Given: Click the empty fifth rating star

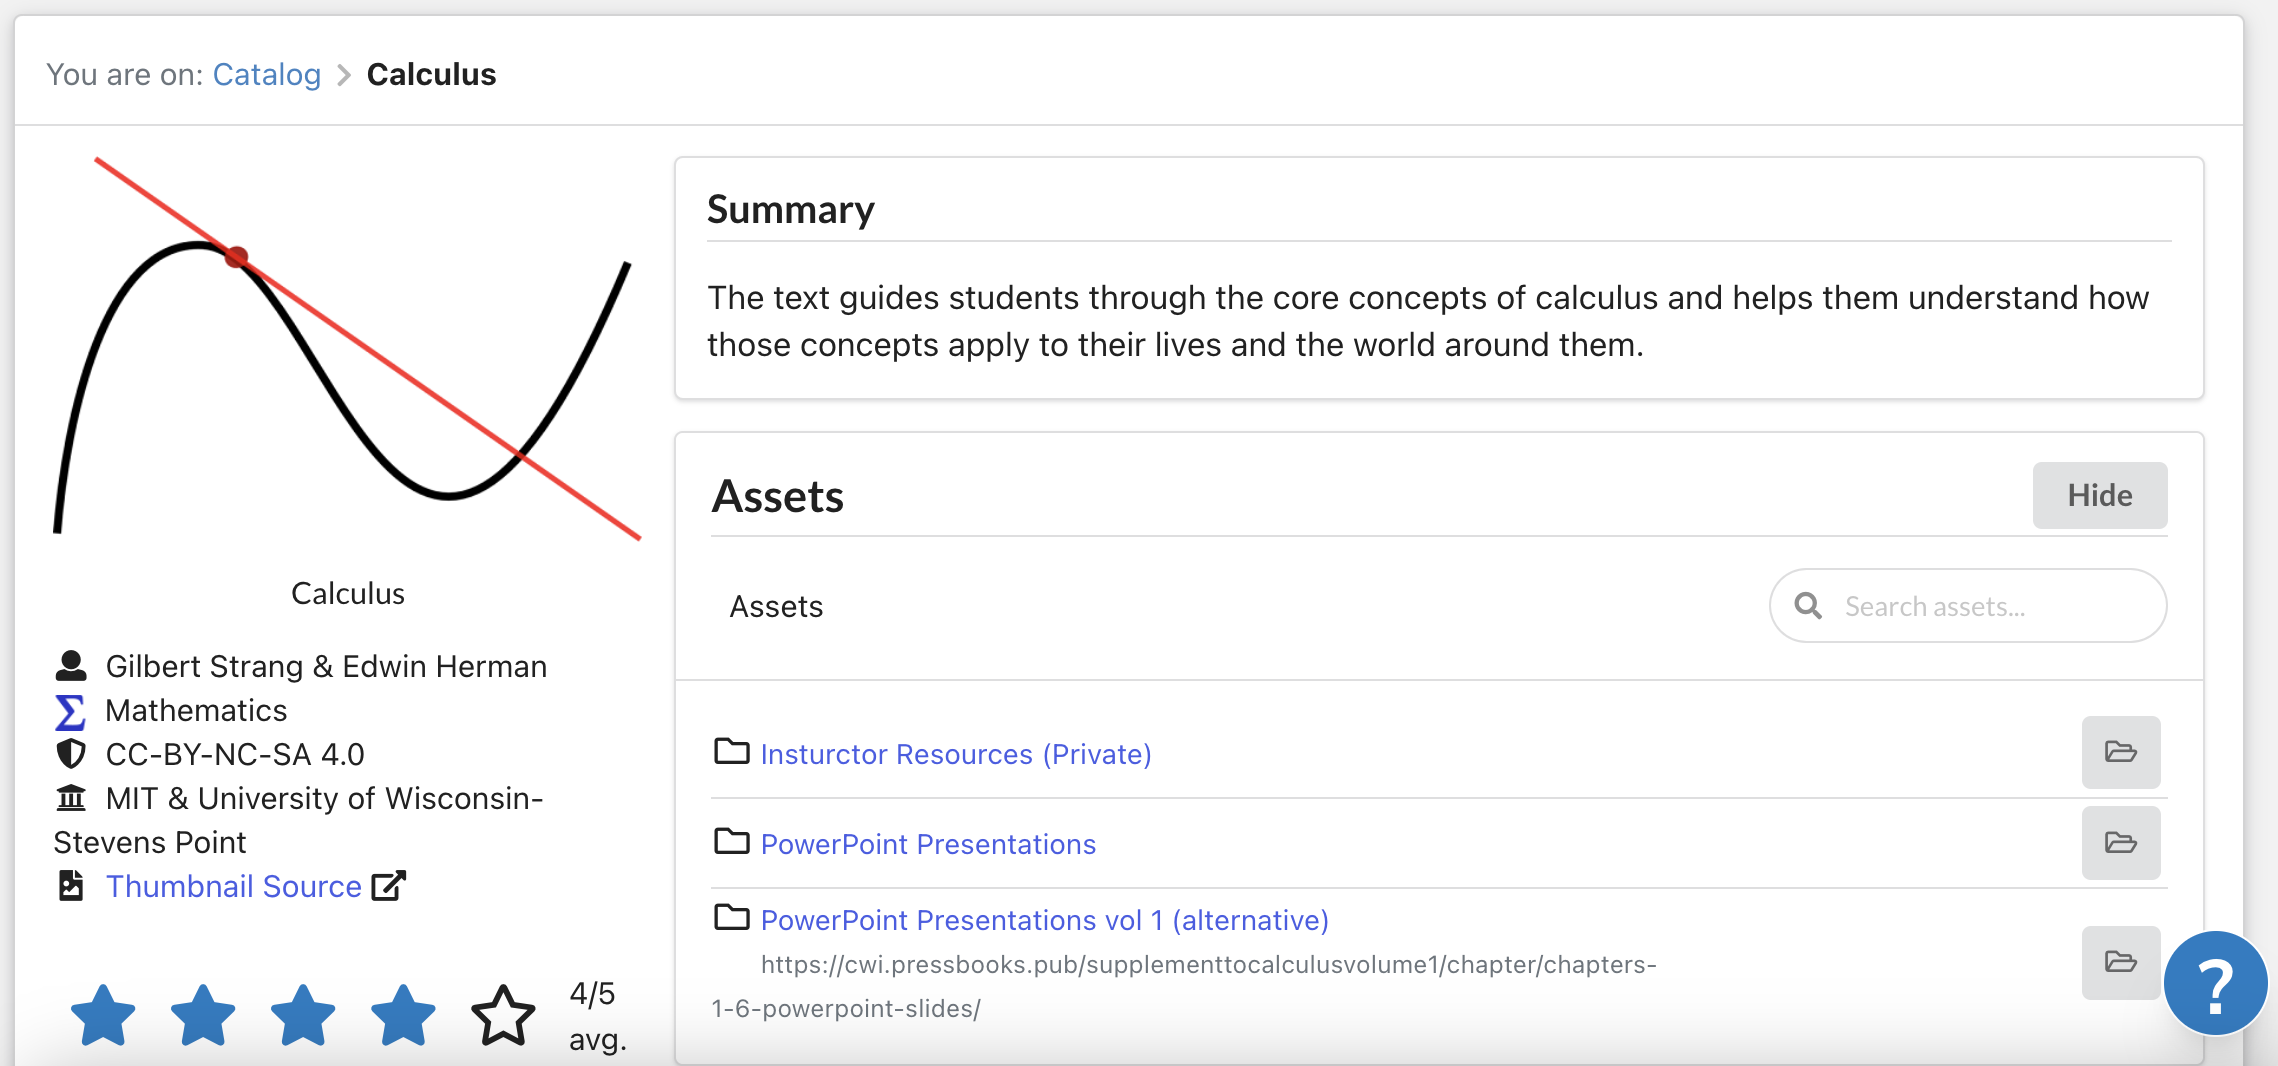Looking at the screenshot, I should [x=503, y=1015].
